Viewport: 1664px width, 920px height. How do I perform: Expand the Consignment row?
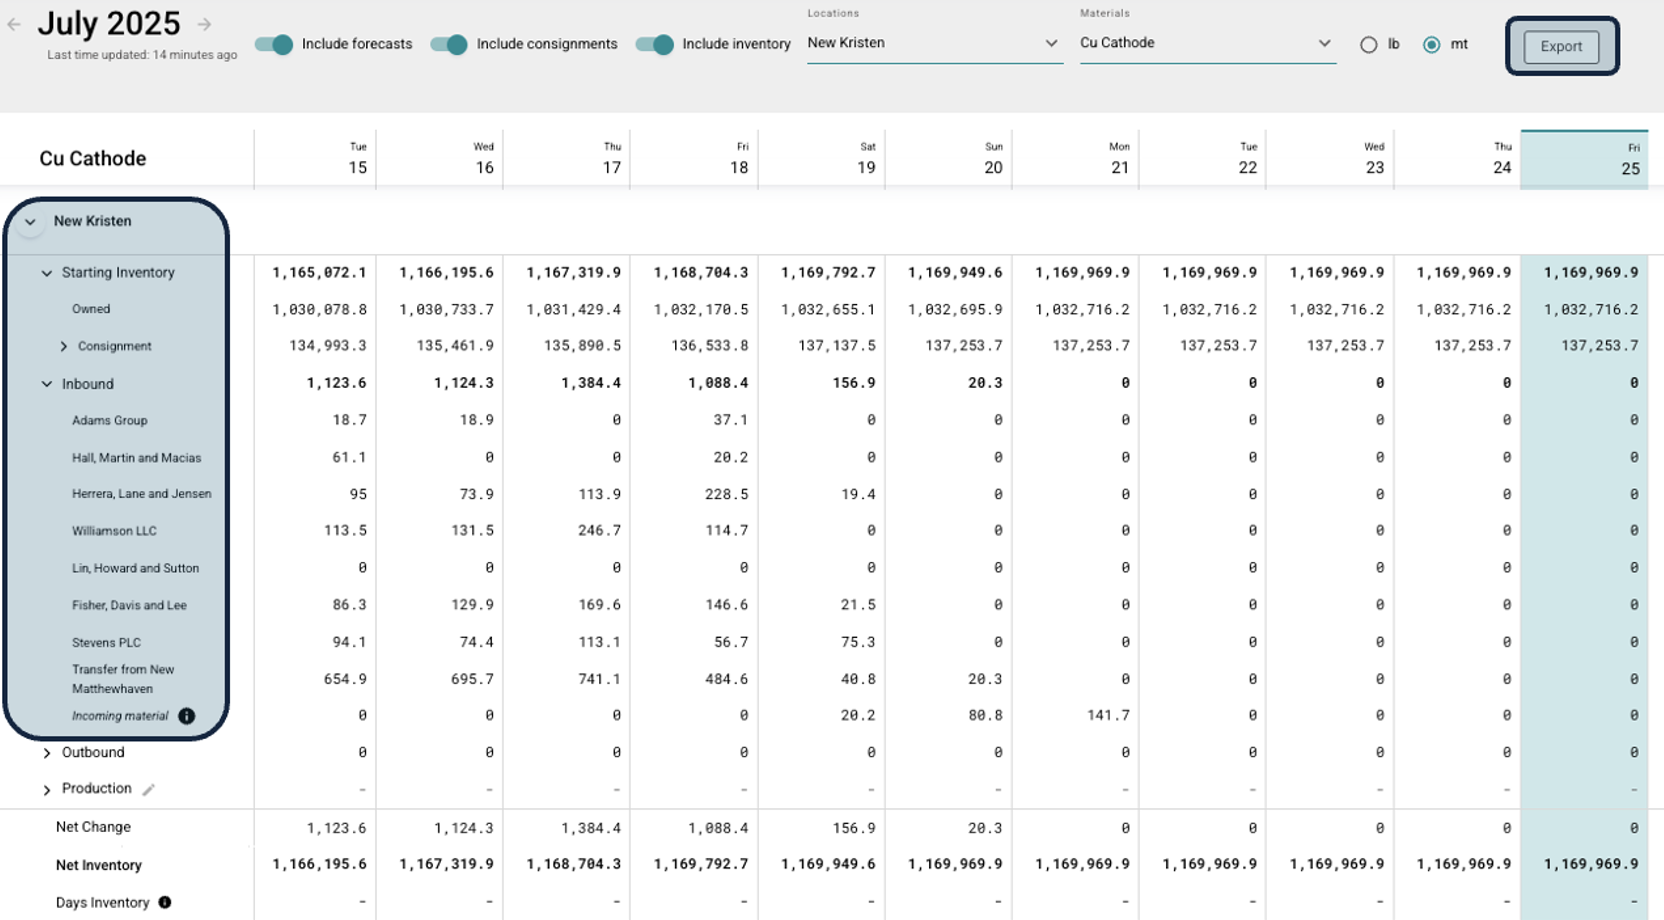point(63,346)
